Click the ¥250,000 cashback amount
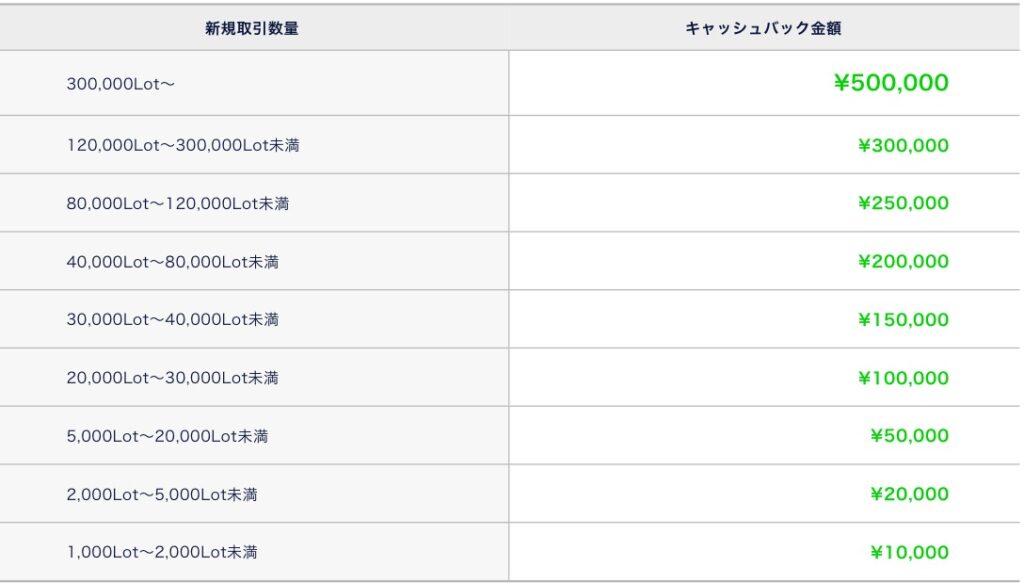Image resolution: width=1024 pixels, height=583 pixels. point(903,203)
